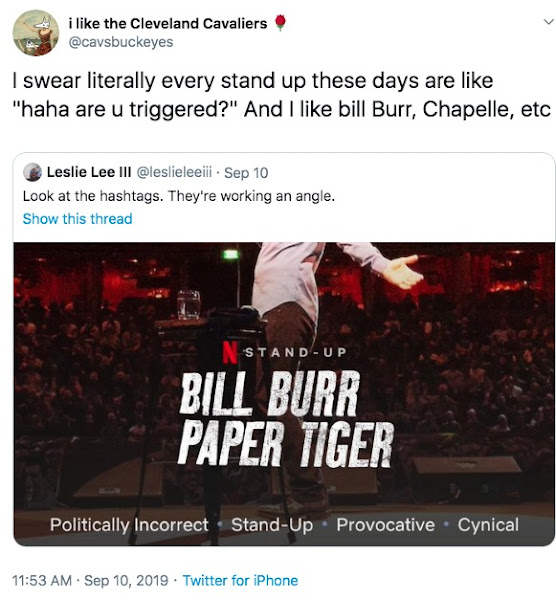The width and height of the screenshot is (556, 600).
Task: Click the @leslieleeiii handle
Action: (x=174, y=173)
